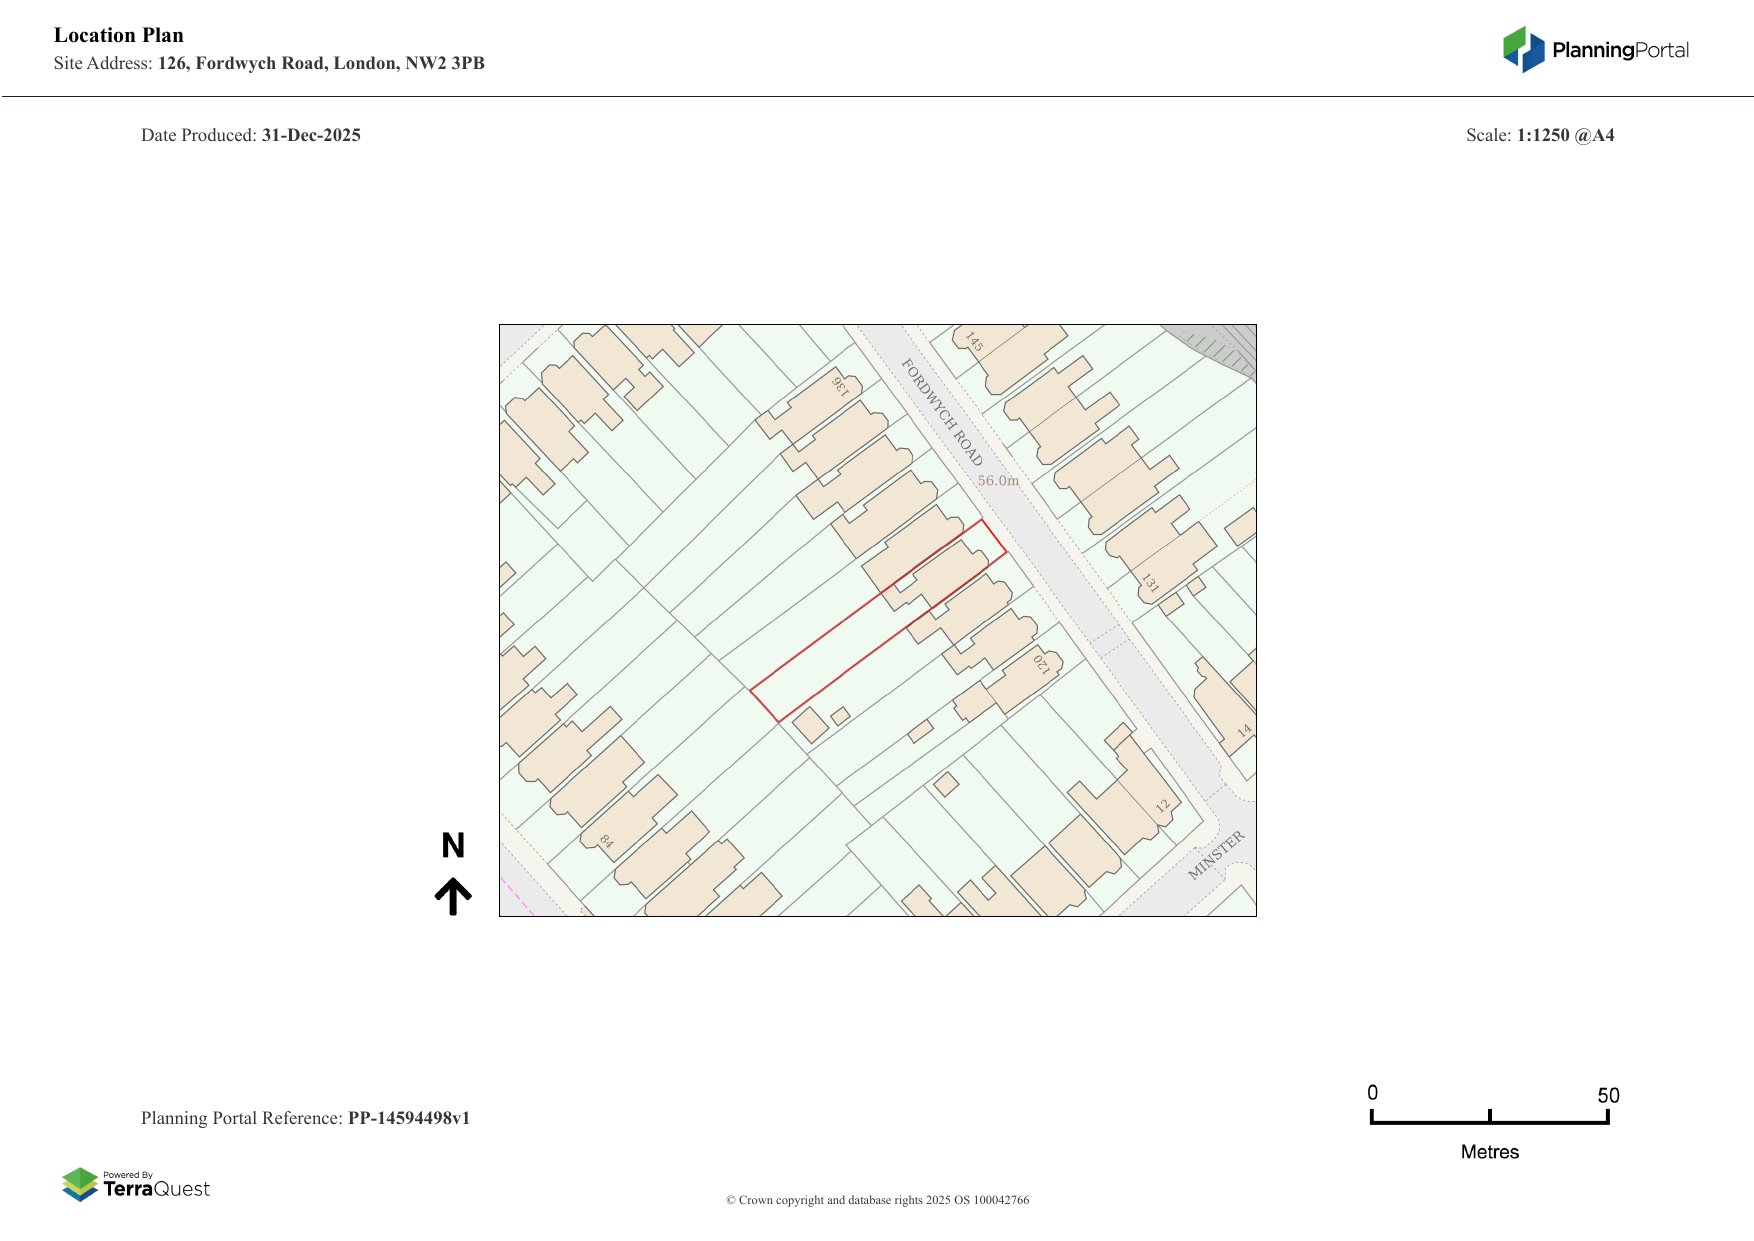Select house number 136 on the map
This screenshot has width=1754, height=1241.
pos(840,385)
